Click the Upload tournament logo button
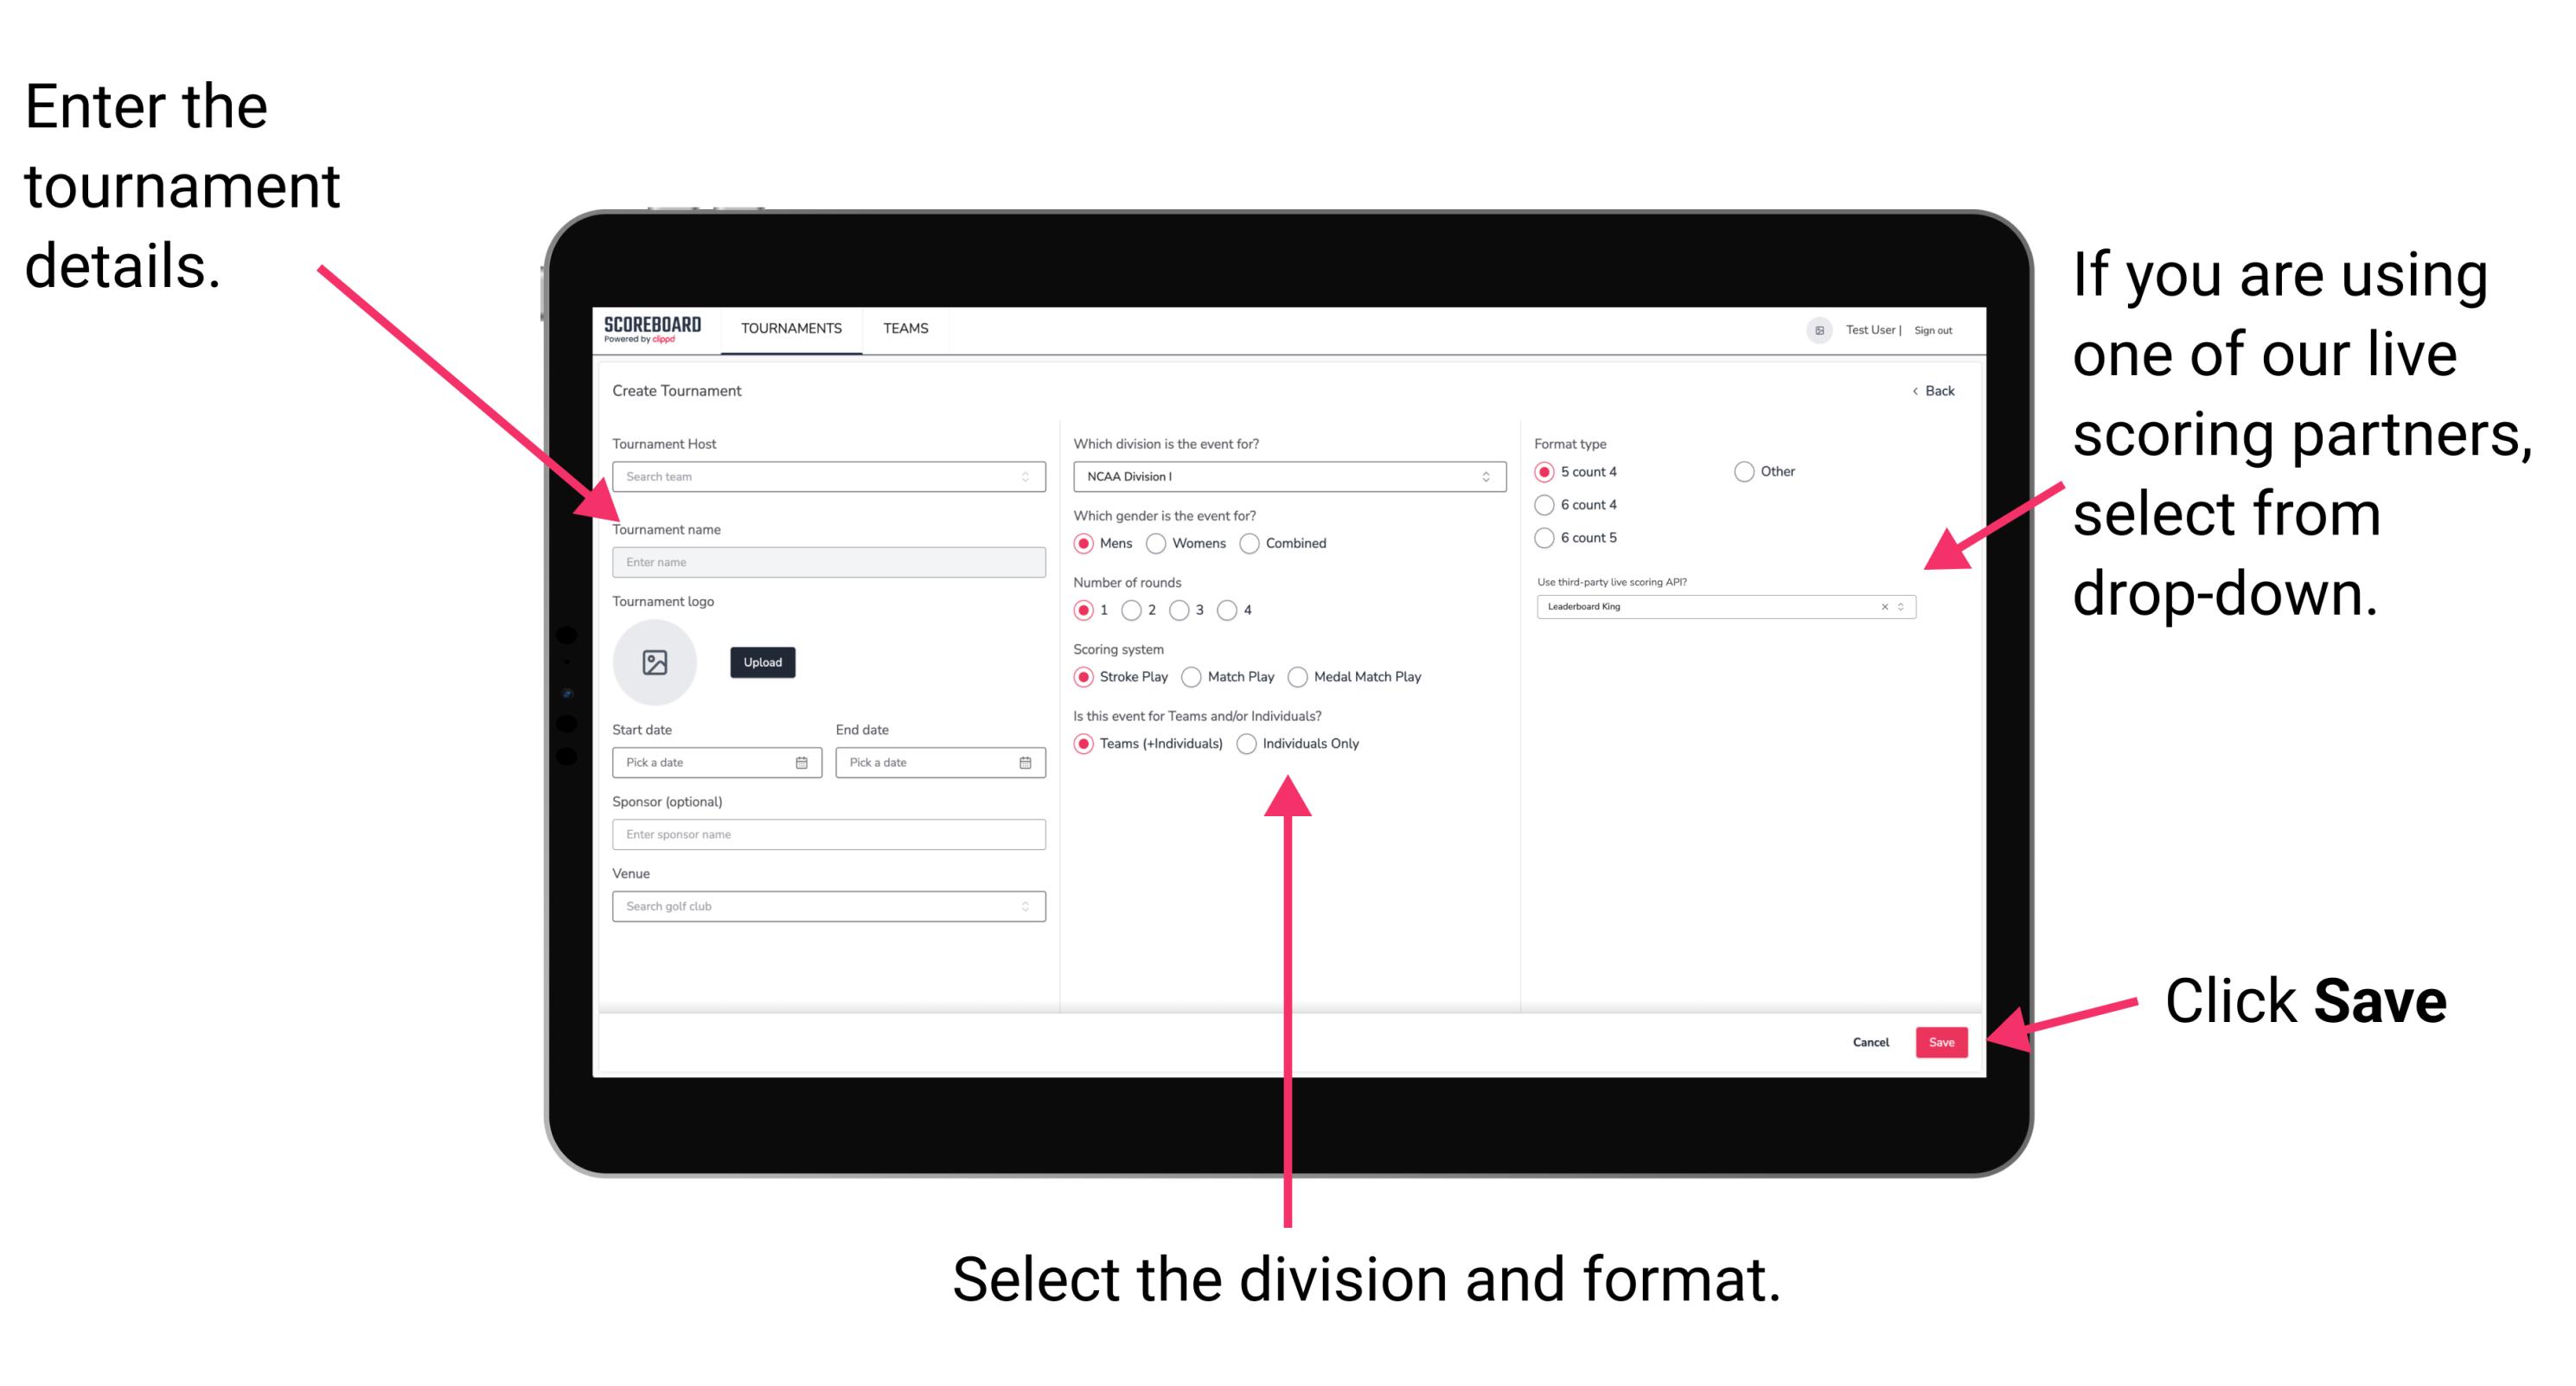 coord(761,662)
